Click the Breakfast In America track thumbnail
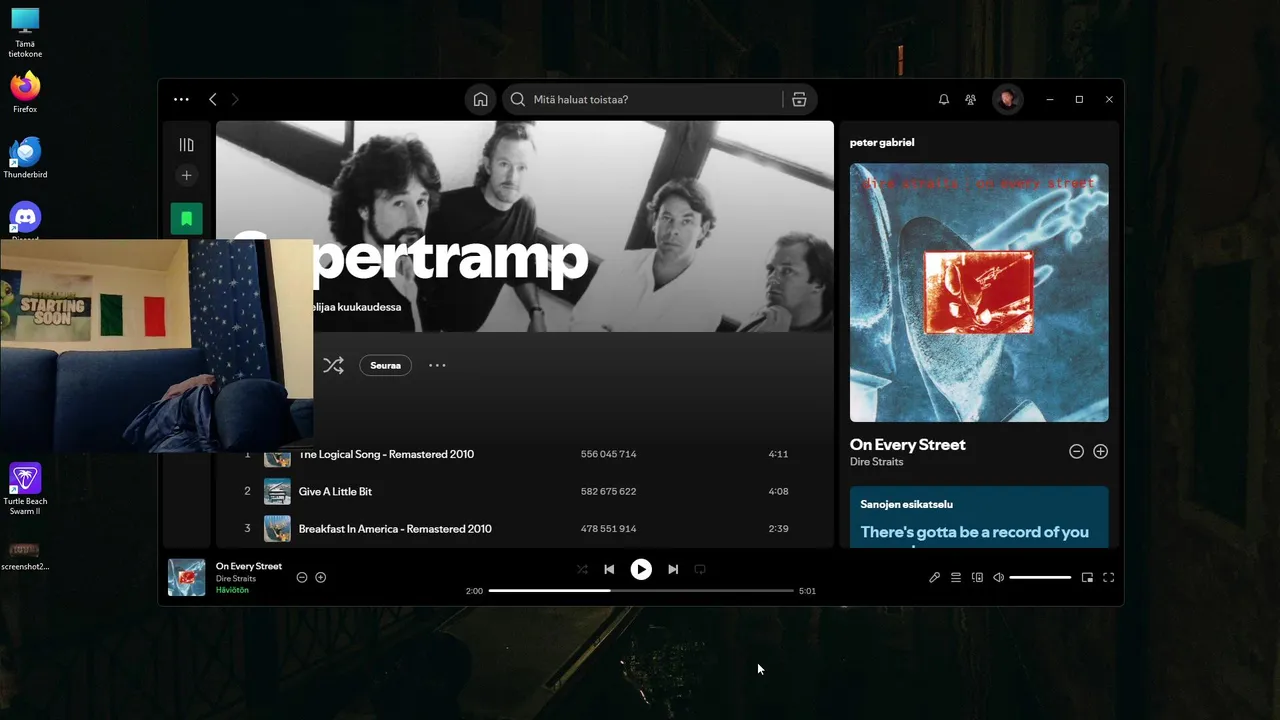1280x720 pixels. click(277, 528)
